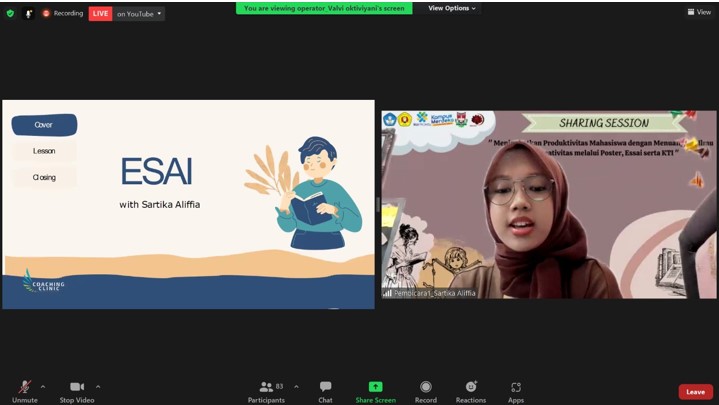Click Sartika Aliffia's video thumbnail
This screenshot has height=405, width=719.
[548, 204]
